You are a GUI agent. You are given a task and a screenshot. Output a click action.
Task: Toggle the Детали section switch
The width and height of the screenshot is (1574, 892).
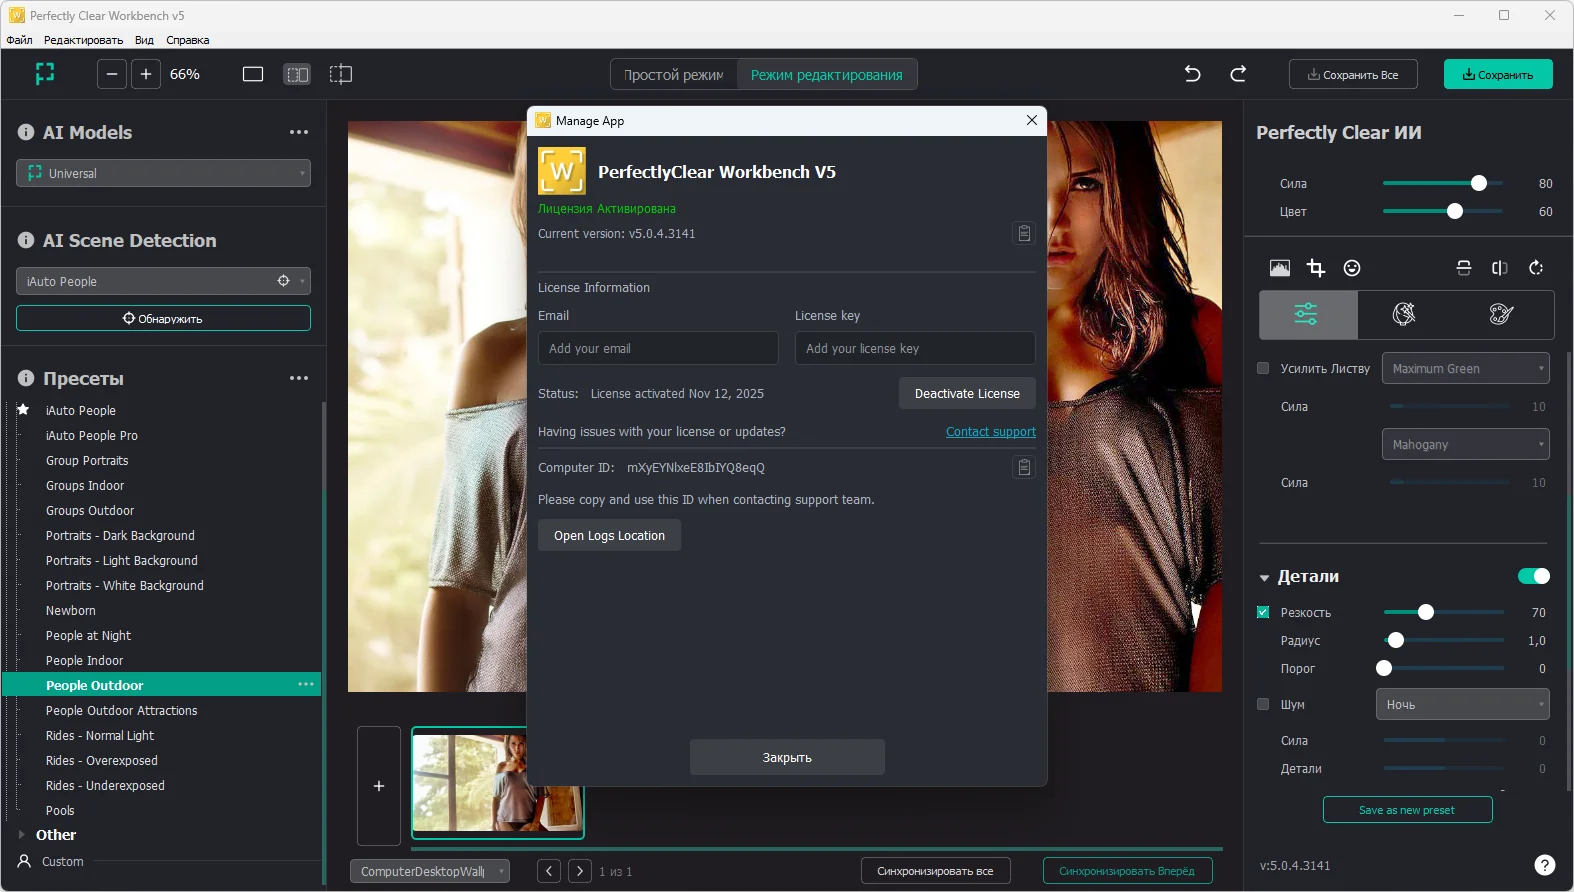click(x=1533, y=576)
